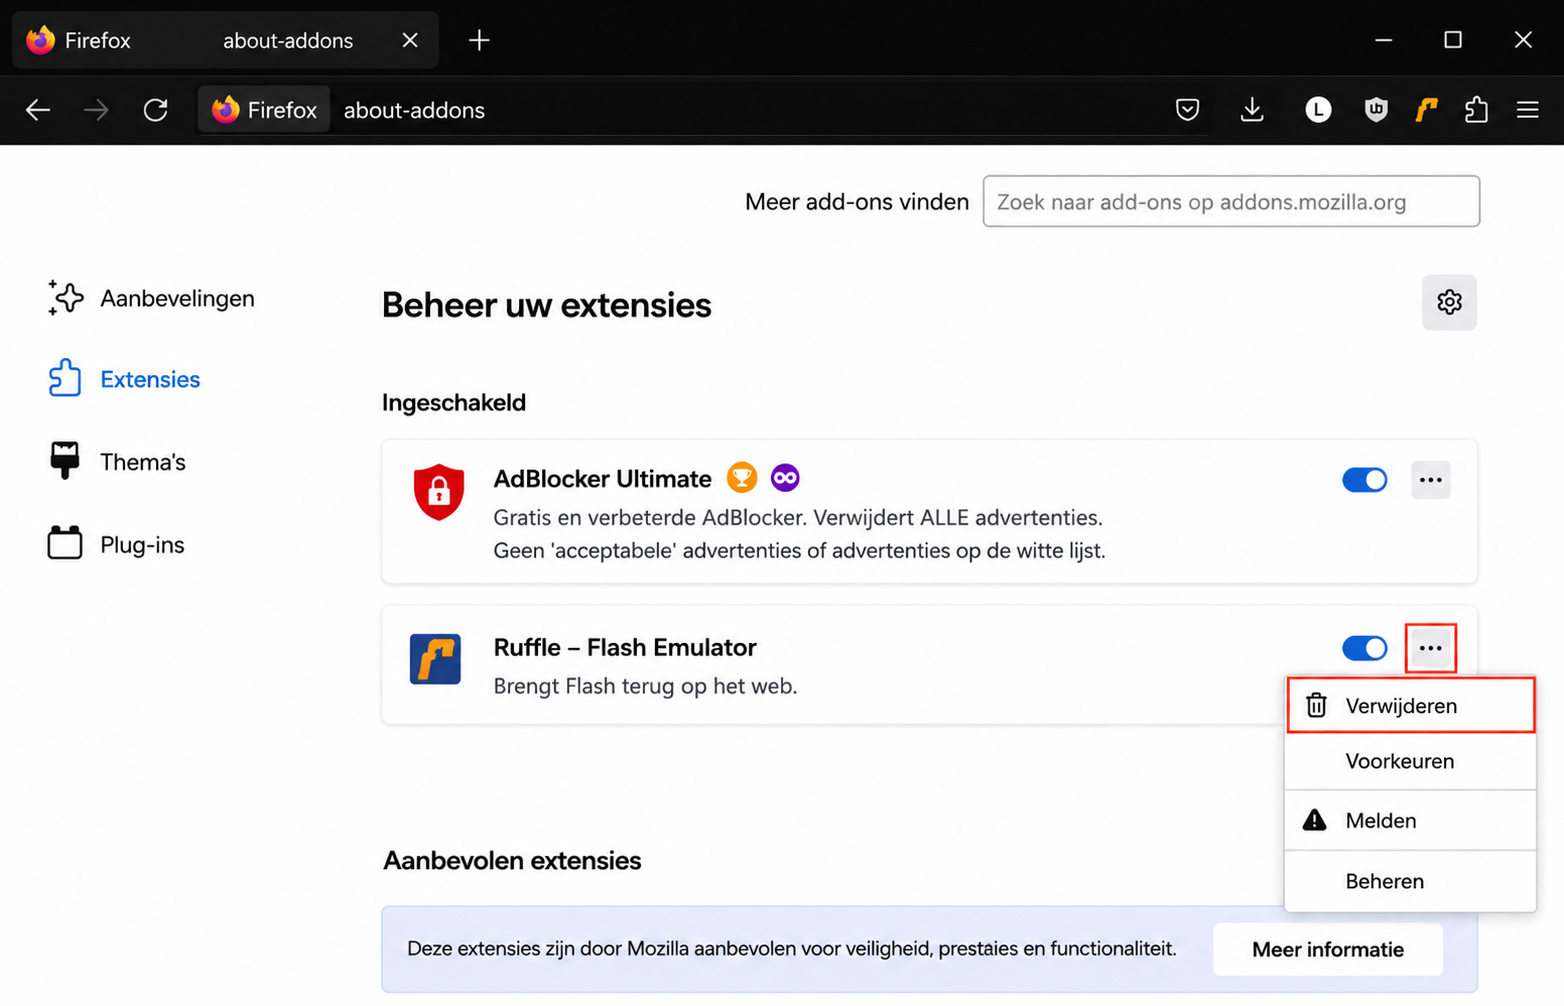Click the Ingeschakeld section heading
The width and height of the screenshot is (1564, 1006).
(454, 402)
